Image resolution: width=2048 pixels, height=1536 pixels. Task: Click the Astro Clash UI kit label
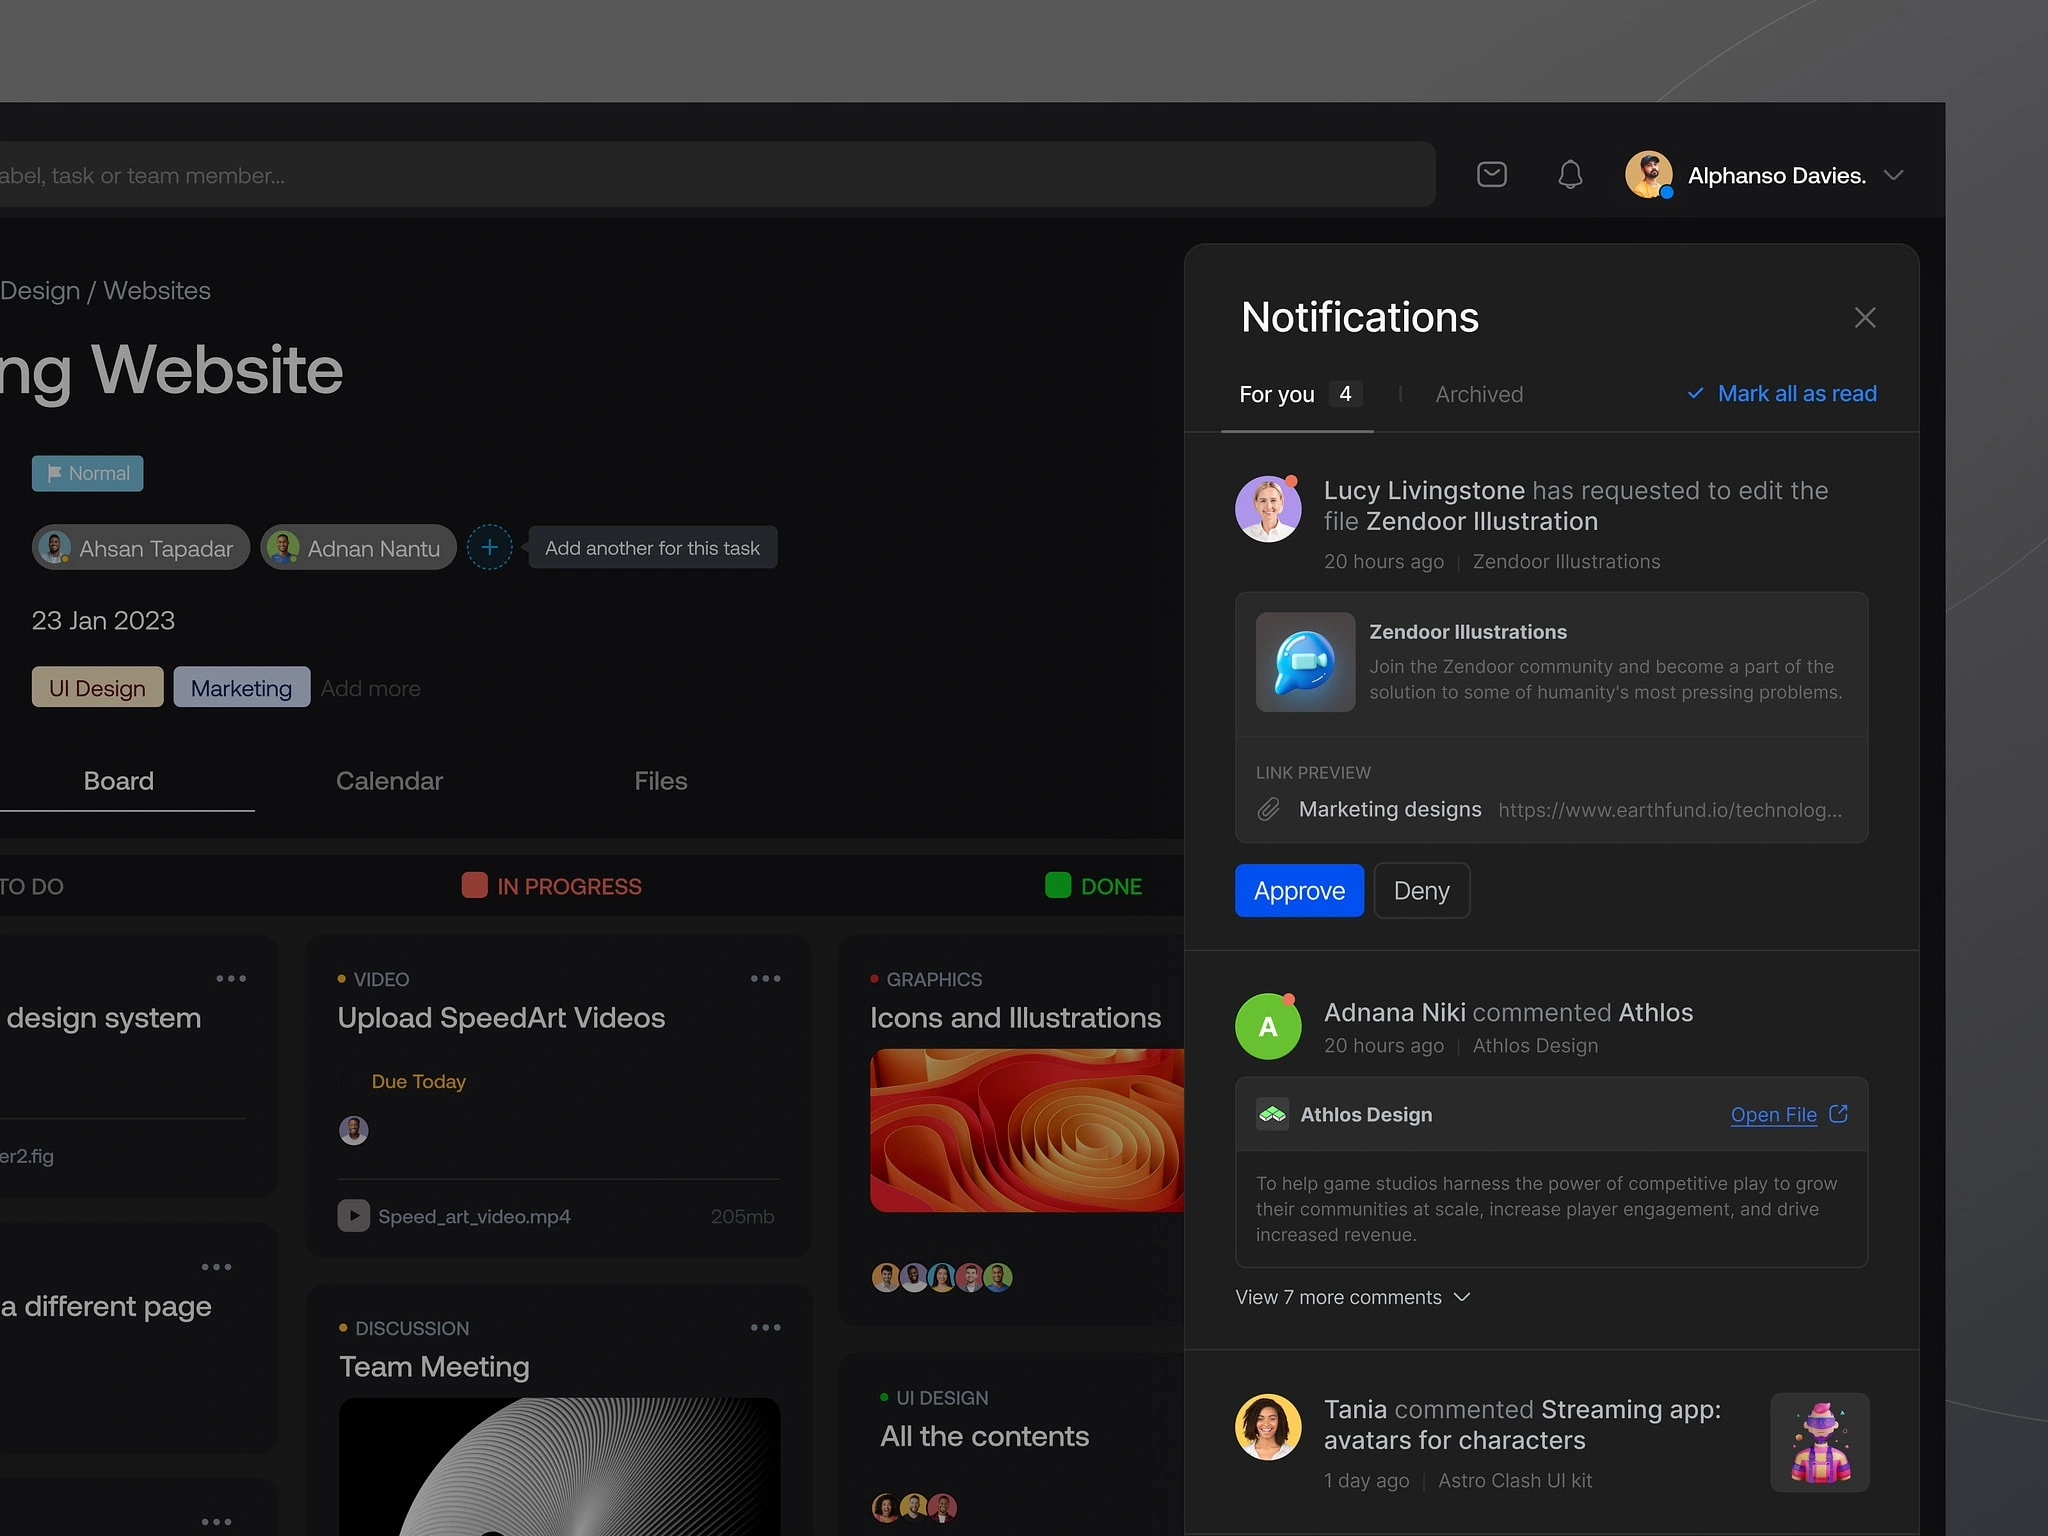pos(1515,1481)
